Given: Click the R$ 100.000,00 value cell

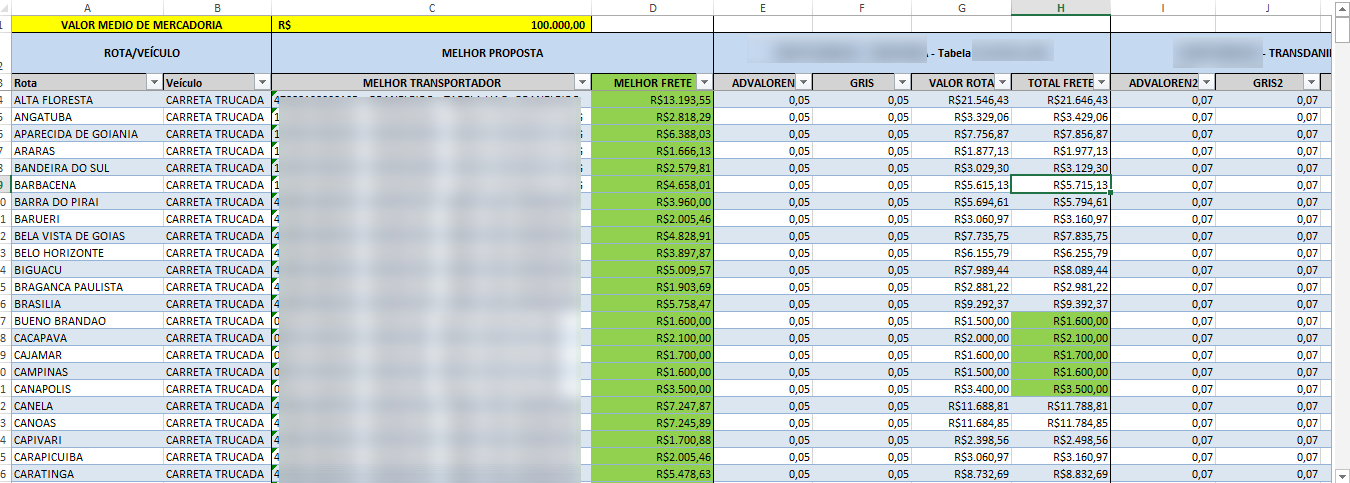Looking at the screenshot, I should point(431,25).
